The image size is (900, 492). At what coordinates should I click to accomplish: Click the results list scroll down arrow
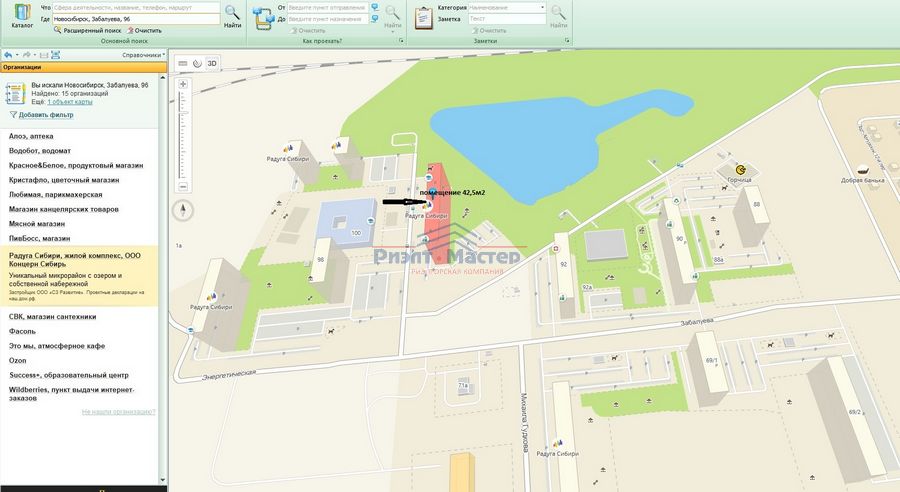[x=162, y=480]
